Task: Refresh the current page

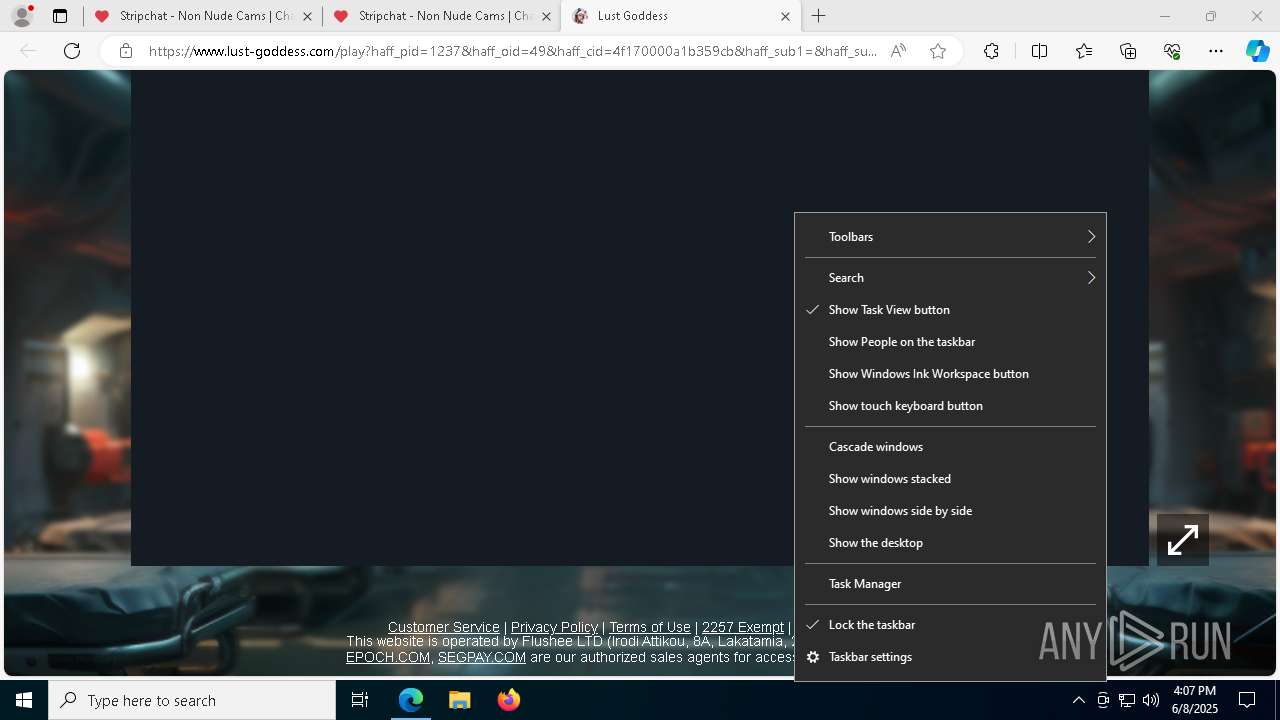Action: (x=72, y=51)
